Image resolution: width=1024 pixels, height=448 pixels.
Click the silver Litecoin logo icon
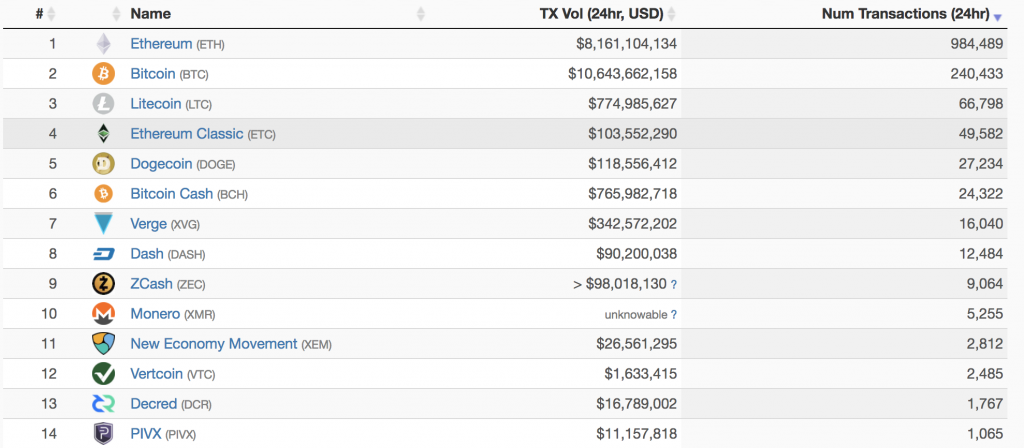(103, 104)
